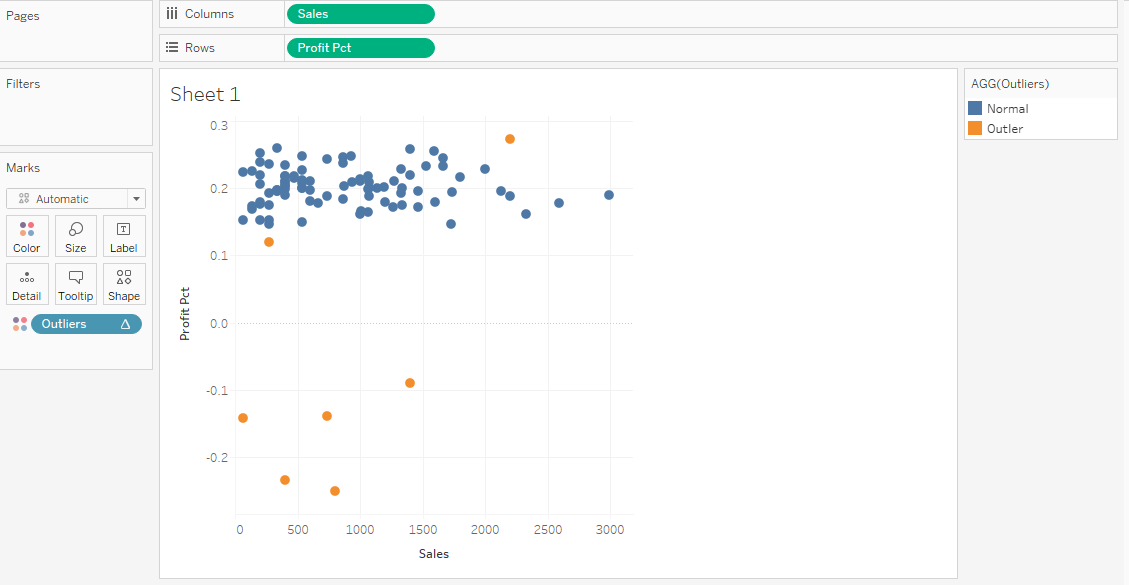1129x585 pixels.
Task: Click the AGG(Outliers) legend header
Action: tap(1012, 83)
